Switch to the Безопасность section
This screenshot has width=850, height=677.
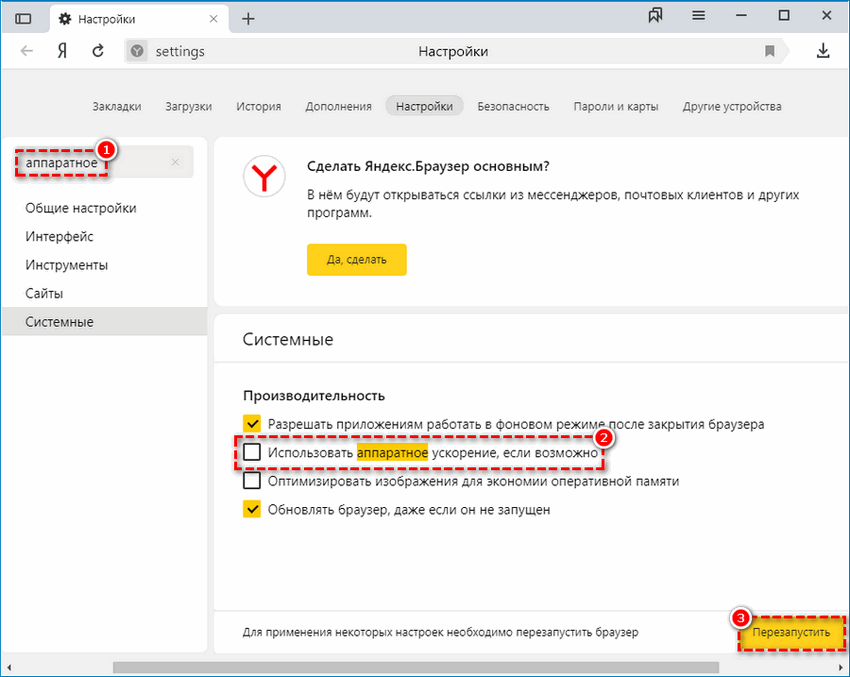[x=513, y=105]
